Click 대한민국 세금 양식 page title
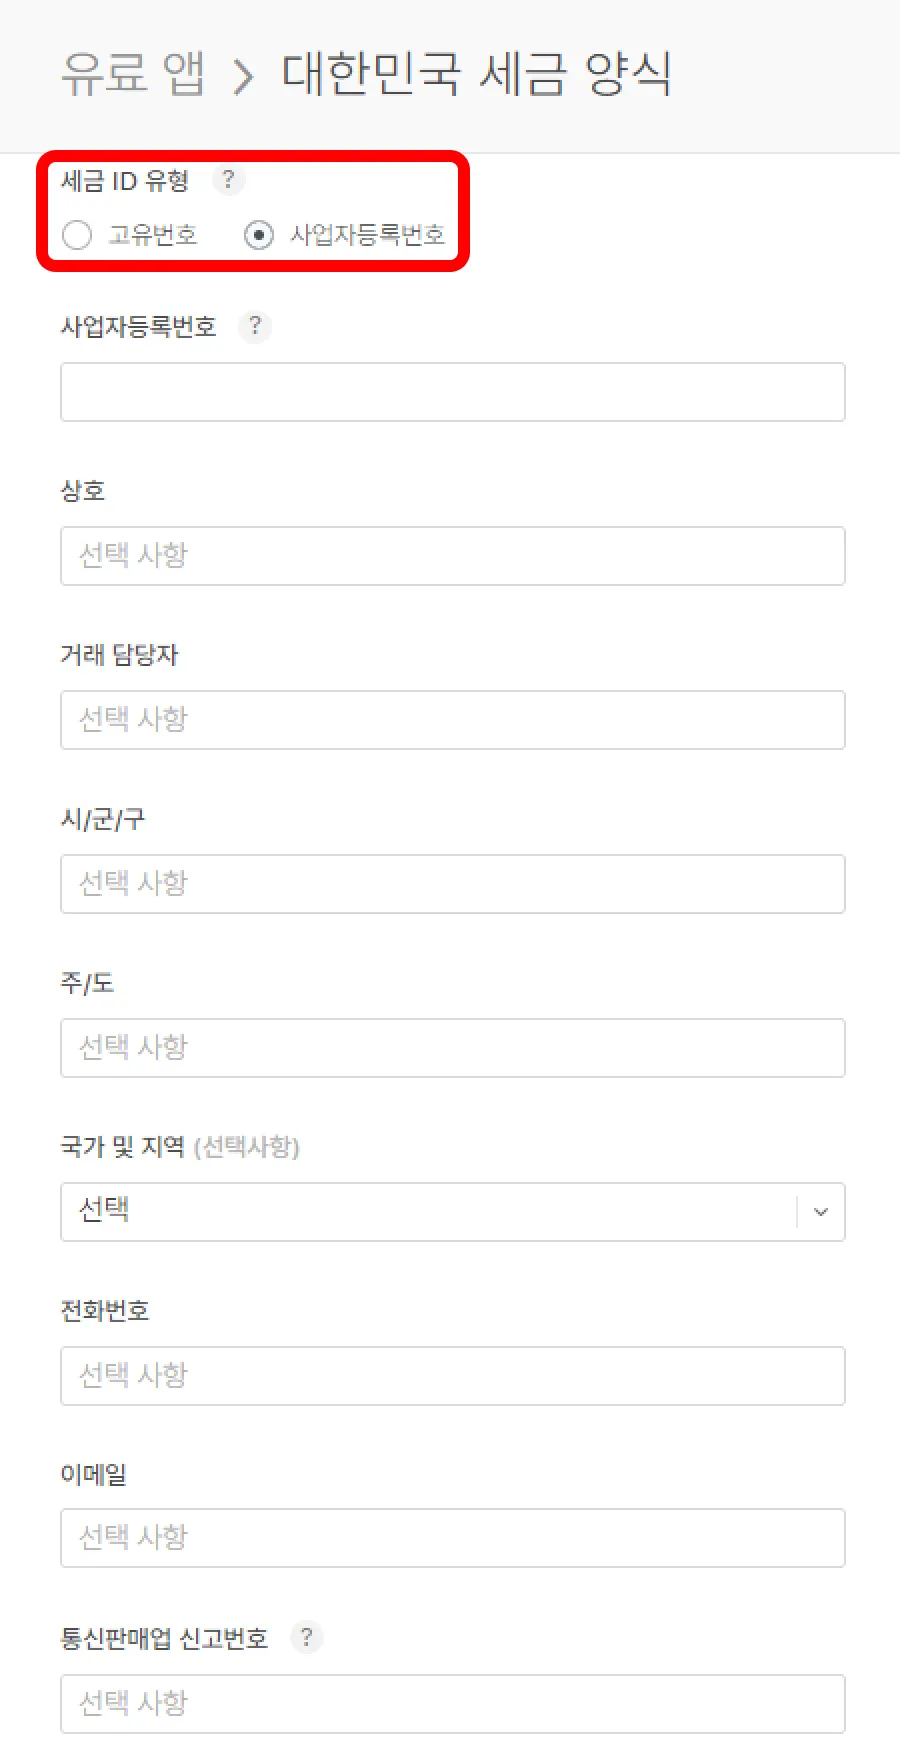This screenshot has height=1738, width=900. click(x=476, y=74)
